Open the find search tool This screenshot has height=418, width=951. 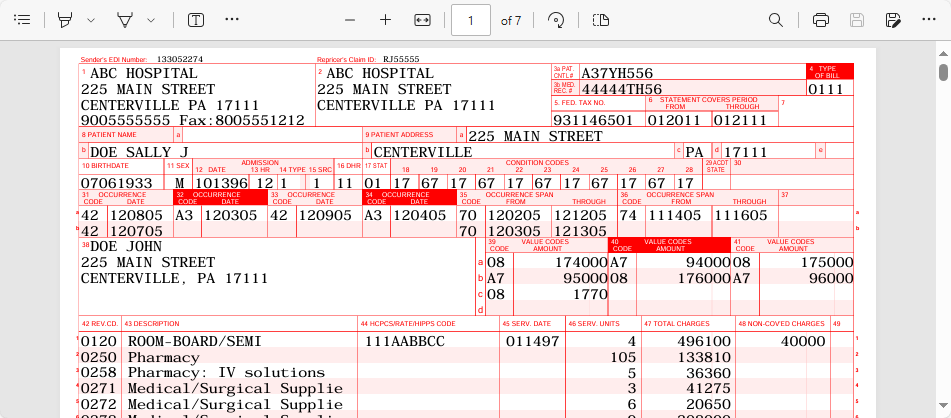[x=775, y=20]
